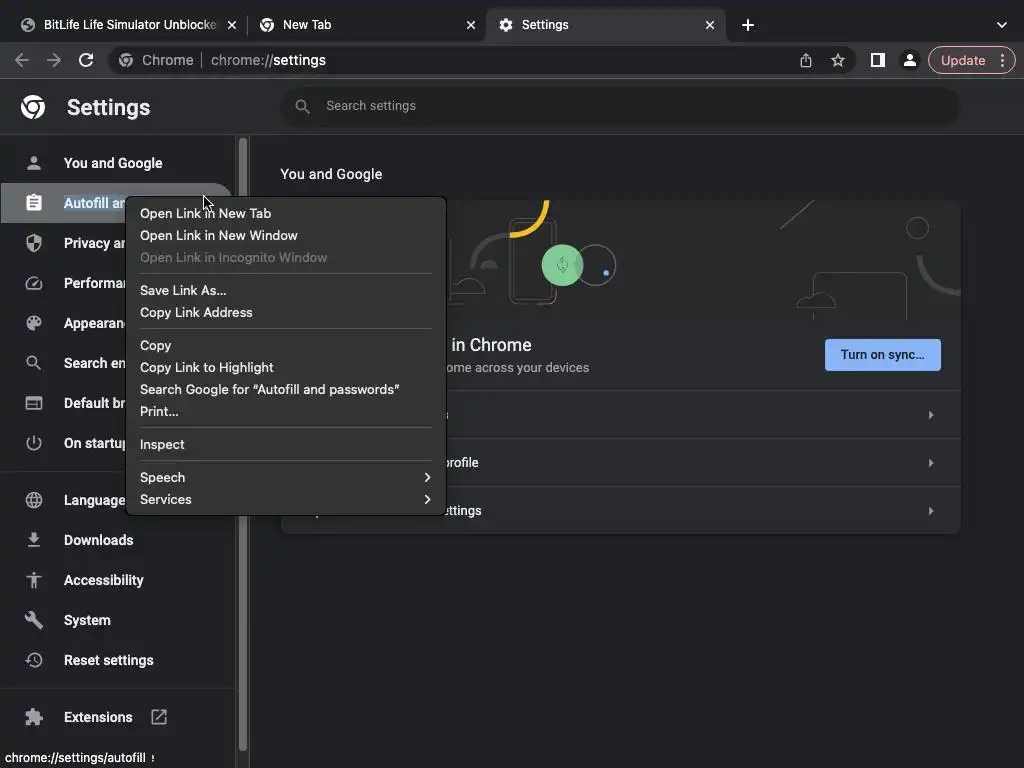The image size is (1024, 768).
Task: Choose Copy from the context menu
Action: point(285,345)
